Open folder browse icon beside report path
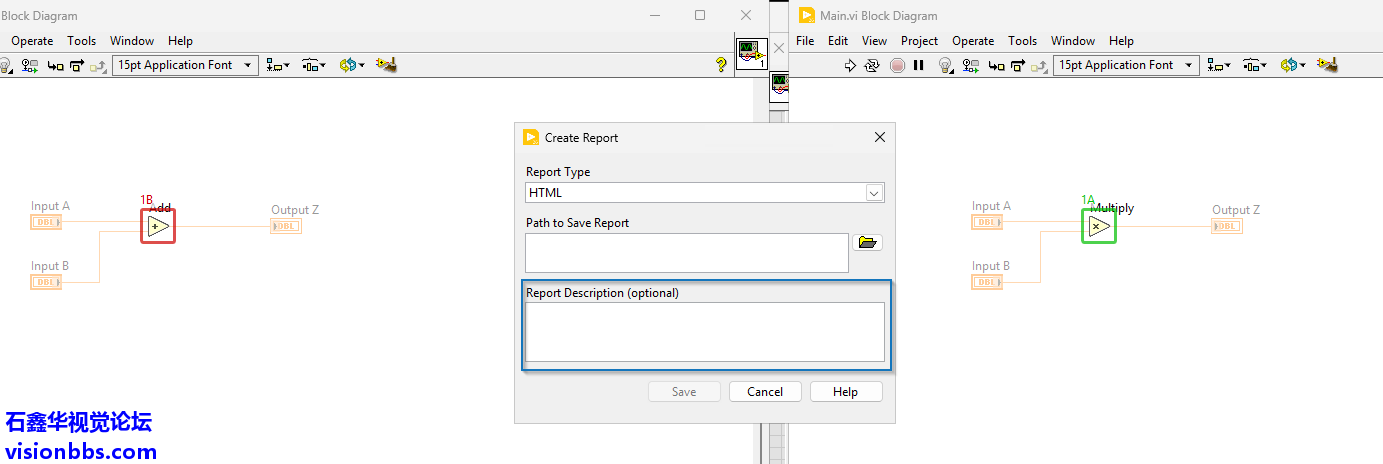The width and height of the screenshot is (1383, 464). point(867,242)
